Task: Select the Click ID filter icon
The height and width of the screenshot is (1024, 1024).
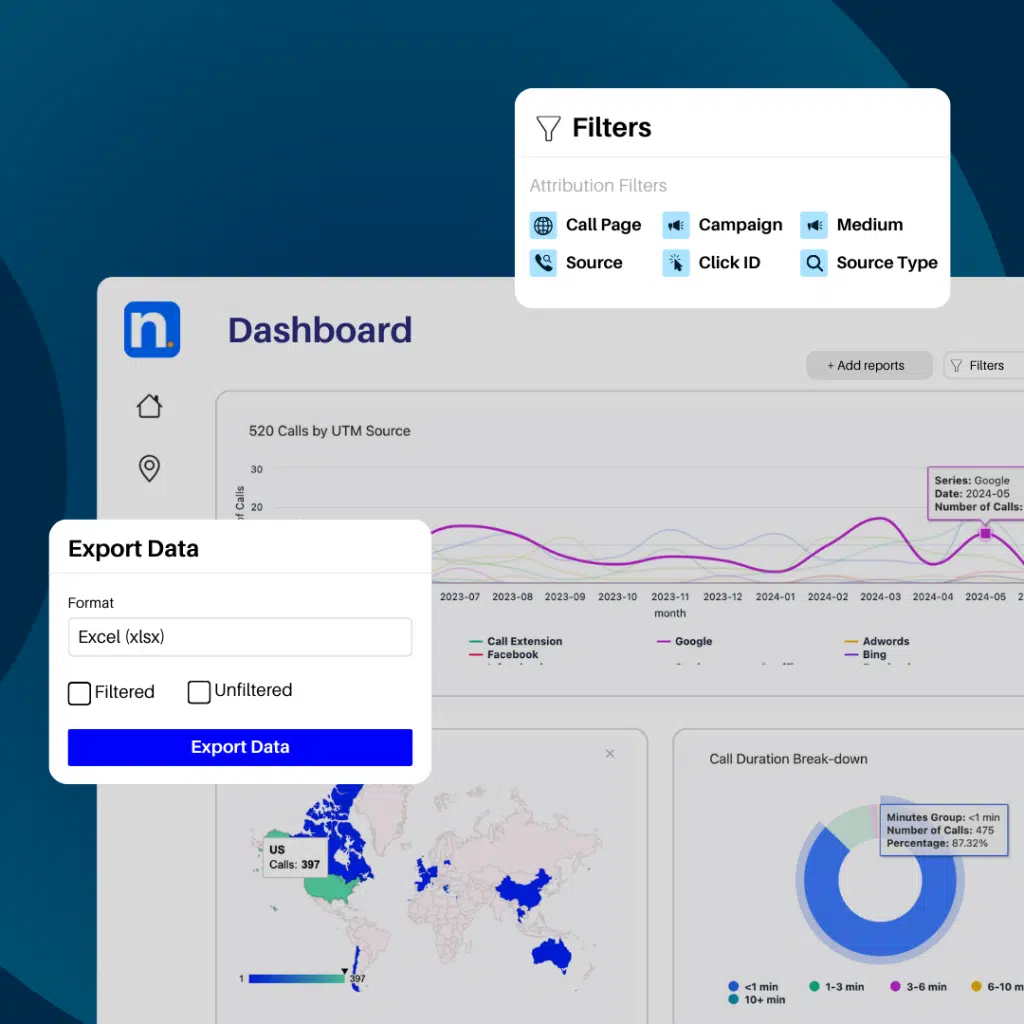Action: pyautogui.click(x=677, y=263)
